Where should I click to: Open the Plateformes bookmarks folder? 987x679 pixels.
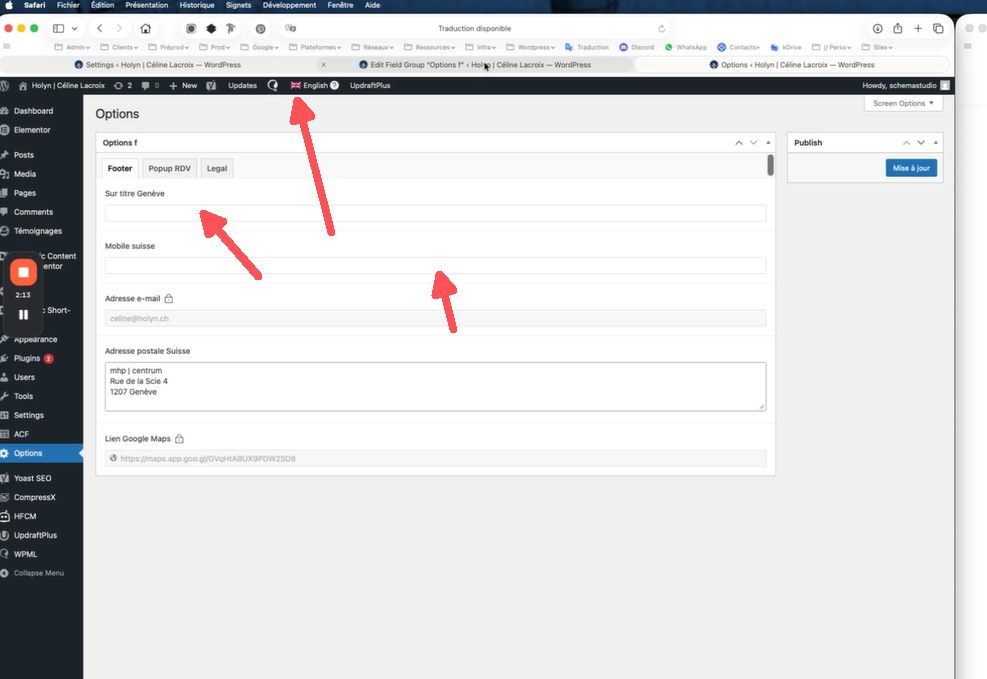(315, 47)
